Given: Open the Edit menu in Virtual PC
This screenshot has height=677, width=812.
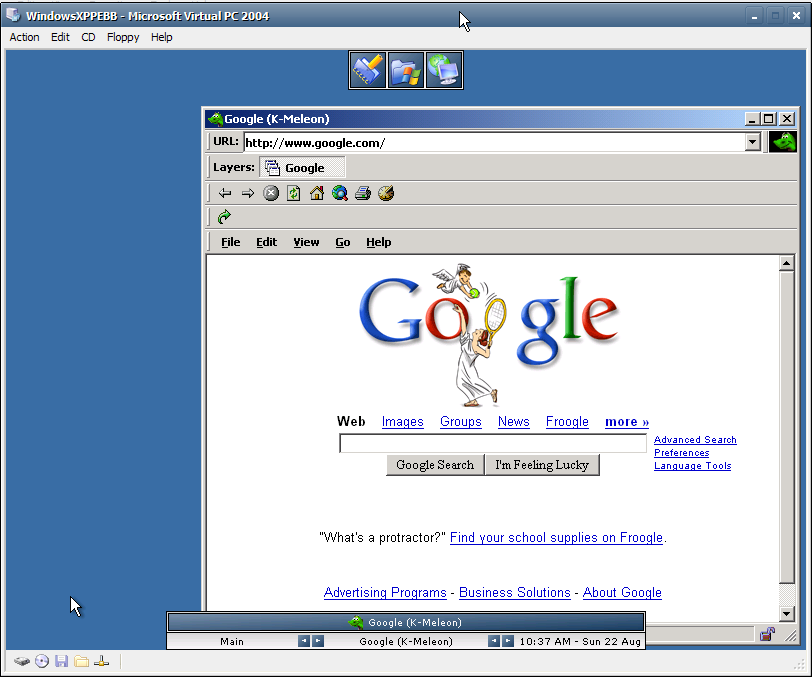Looking at the screenshot, I should [x=60, y=37].
